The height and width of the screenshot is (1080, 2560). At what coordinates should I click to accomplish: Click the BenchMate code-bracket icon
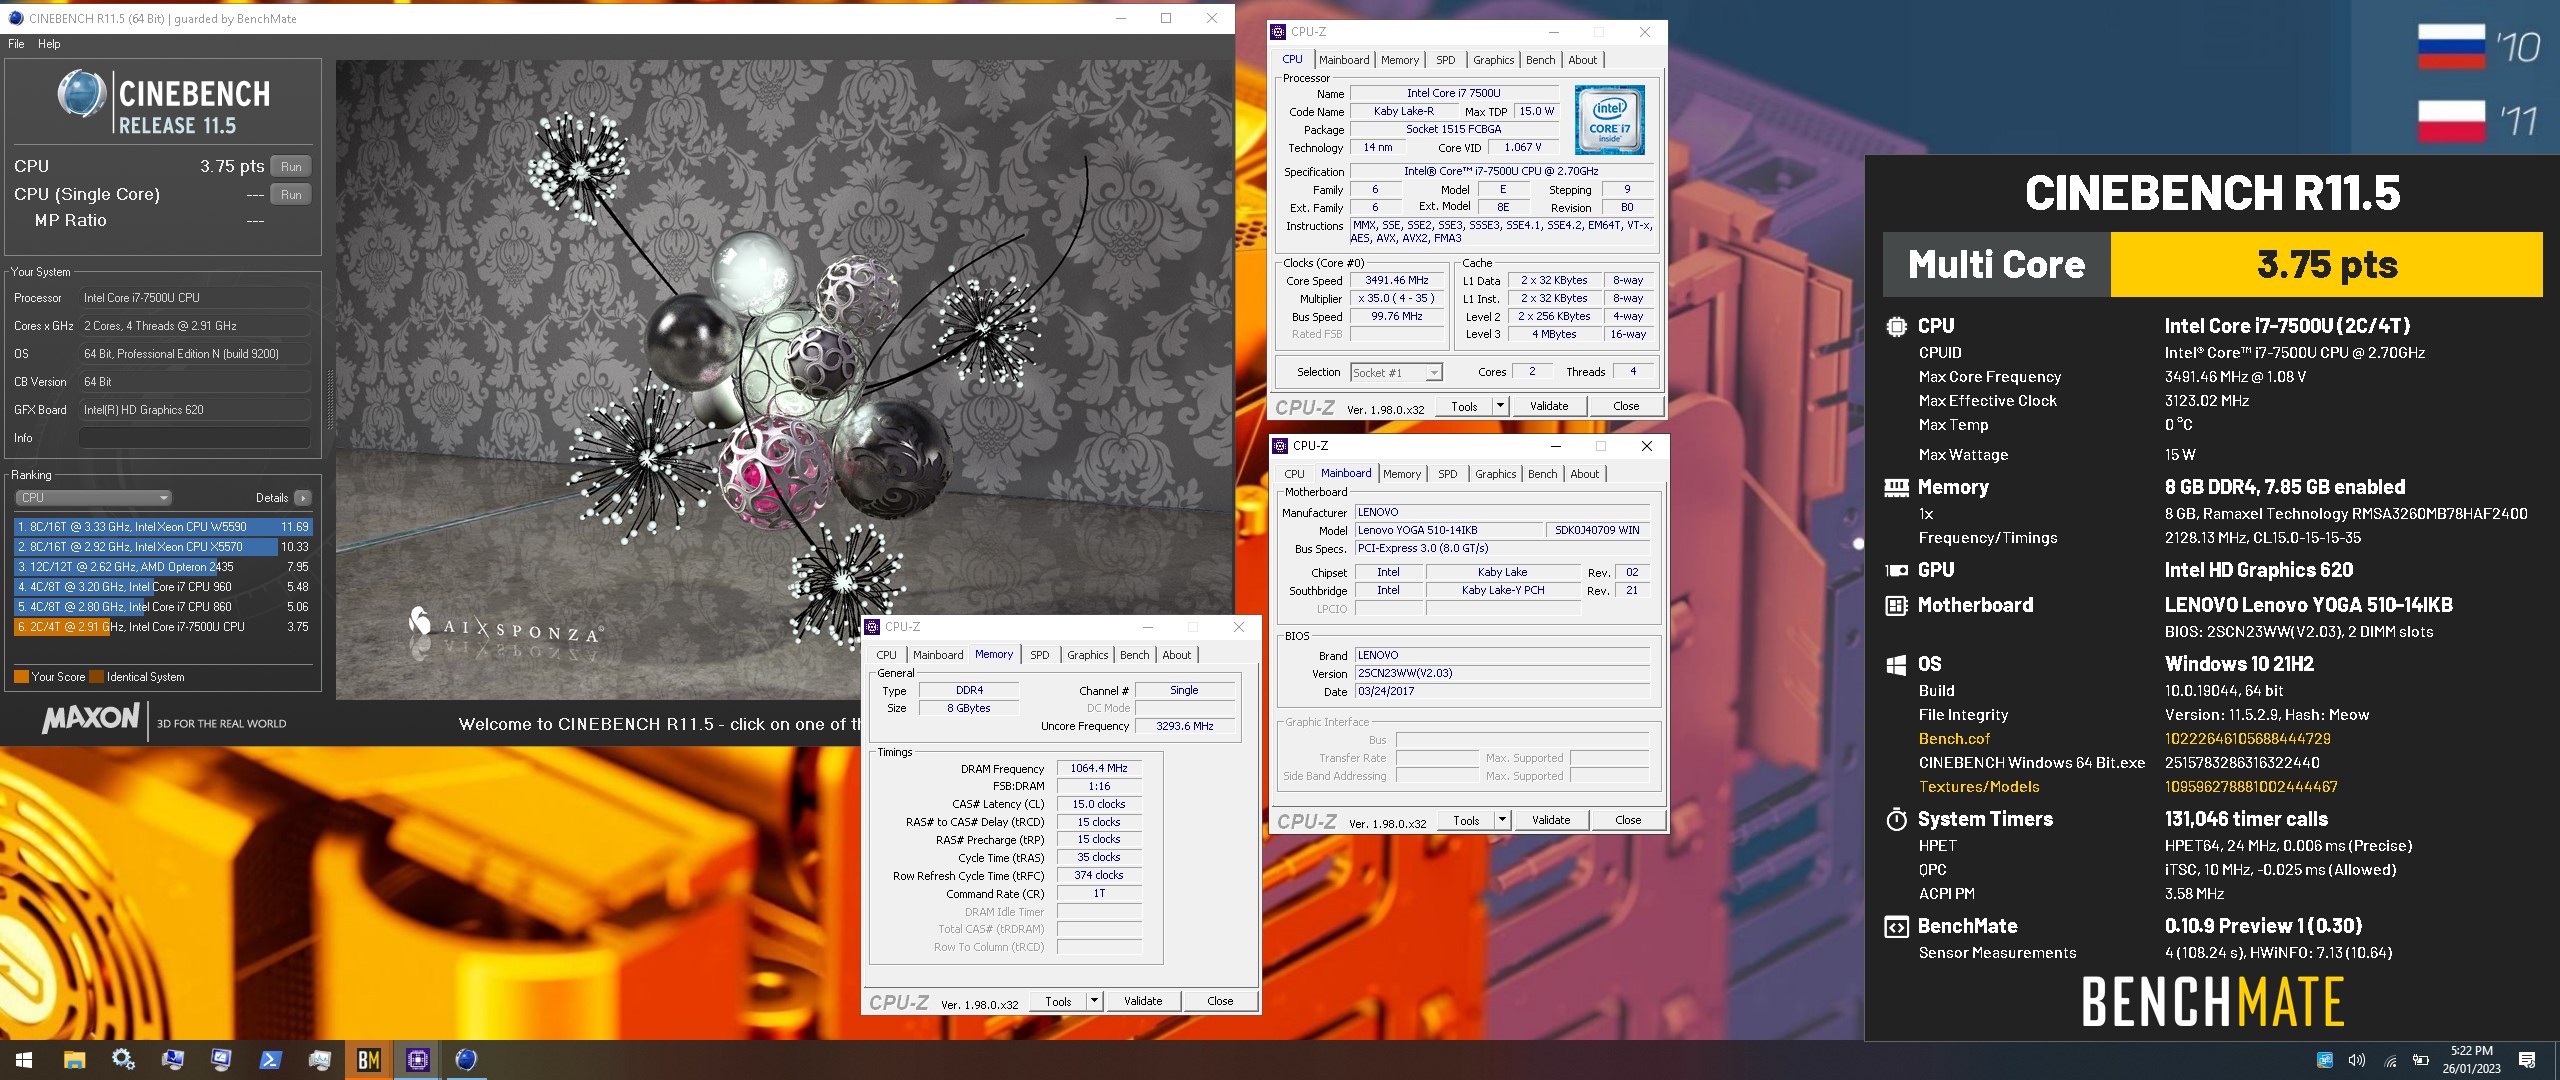1896,927
